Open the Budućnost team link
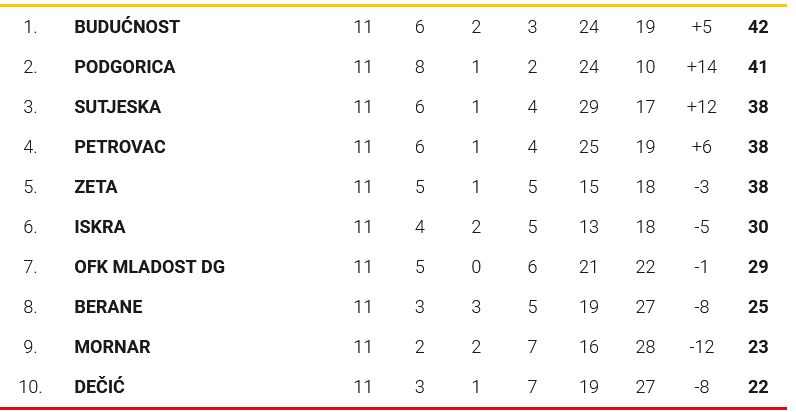The width and height of the screenshot is (796, 412). coord(127,27)
